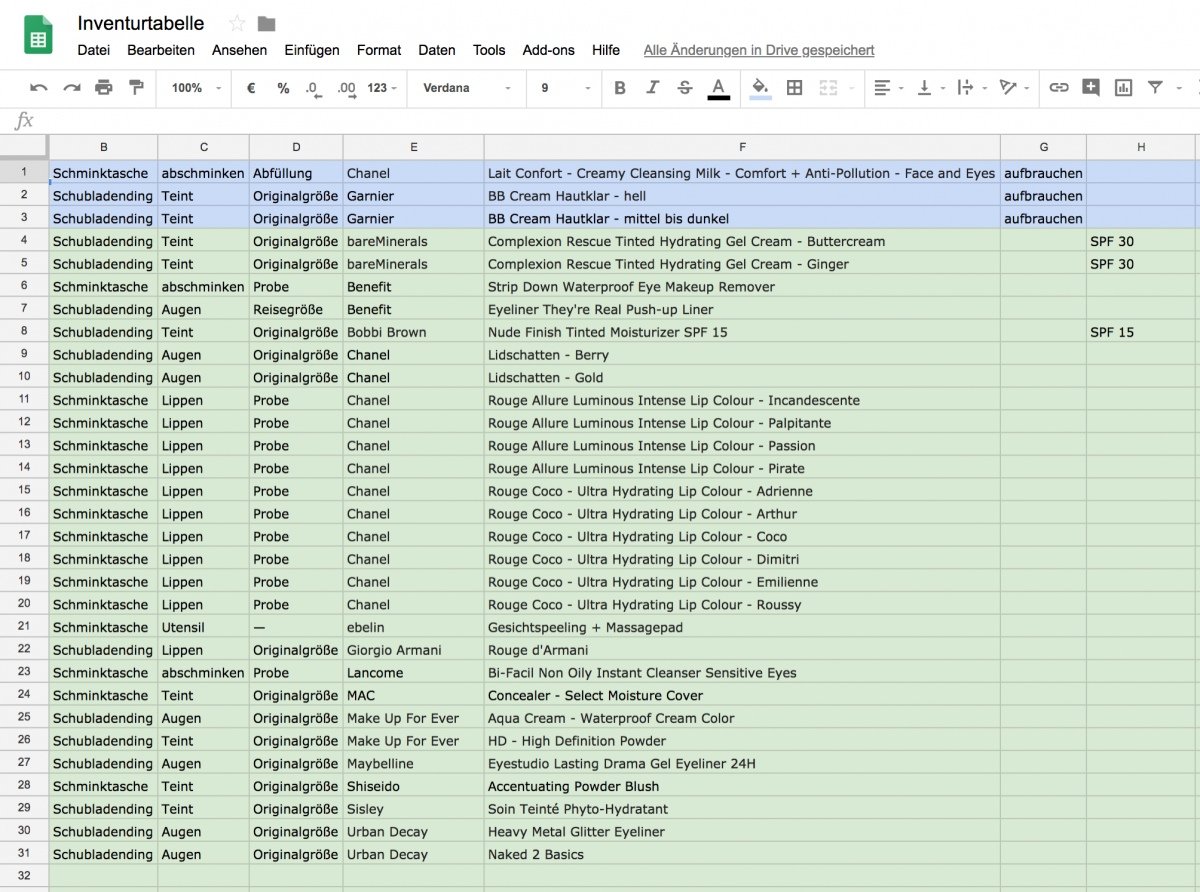This screenshot has height=892, width=1200.
Task: Open the 123 number formats dropdown
Action: click(x=382, y=88)
